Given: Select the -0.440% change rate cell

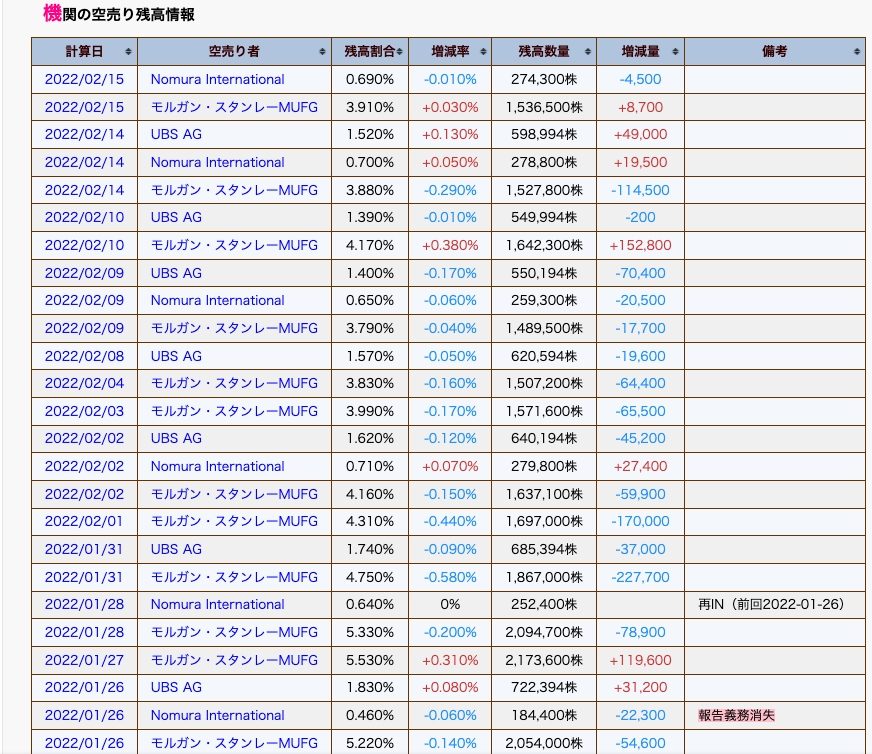Looking at the screenshot, I should click(x=450, y=521).
